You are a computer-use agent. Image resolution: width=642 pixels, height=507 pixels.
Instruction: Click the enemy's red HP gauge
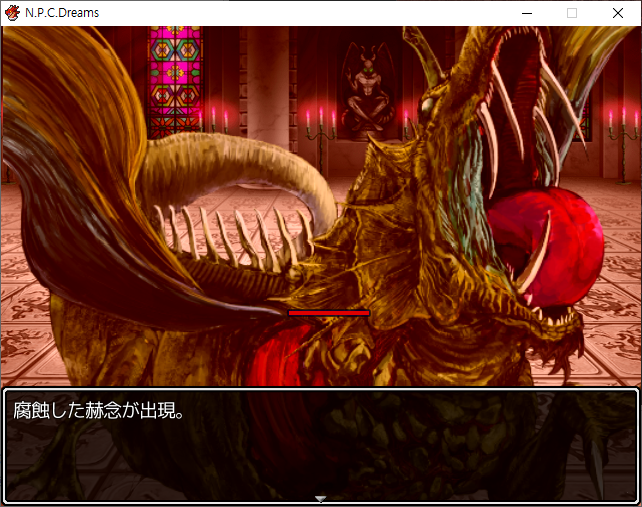[329, 313]
